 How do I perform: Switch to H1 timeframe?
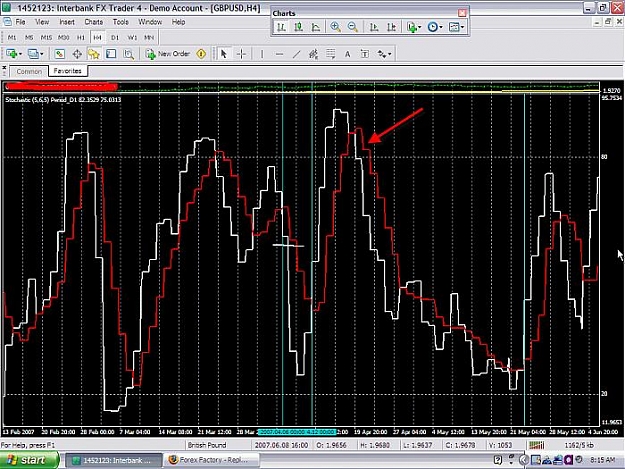81,37
